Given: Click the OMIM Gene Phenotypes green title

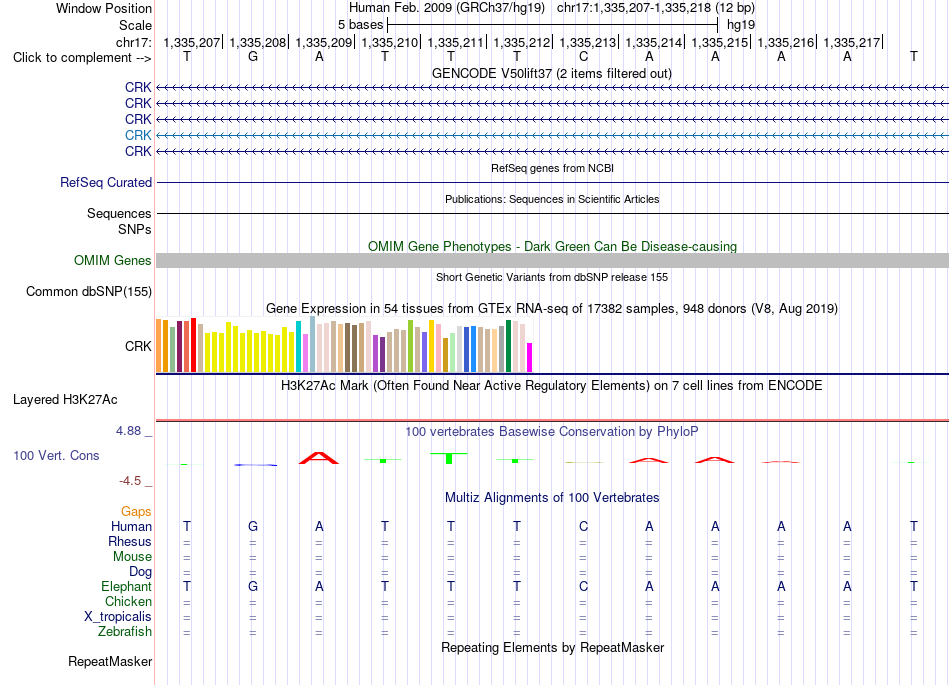Looking at the screenshot, I should 553,247.
